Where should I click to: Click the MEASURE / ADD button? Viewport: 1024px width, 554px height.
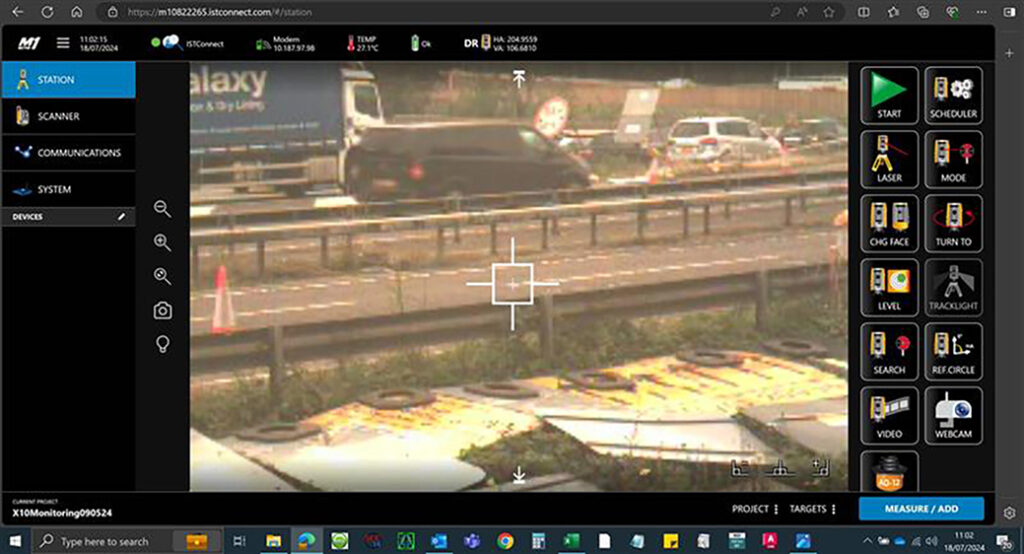pos(920,509)
